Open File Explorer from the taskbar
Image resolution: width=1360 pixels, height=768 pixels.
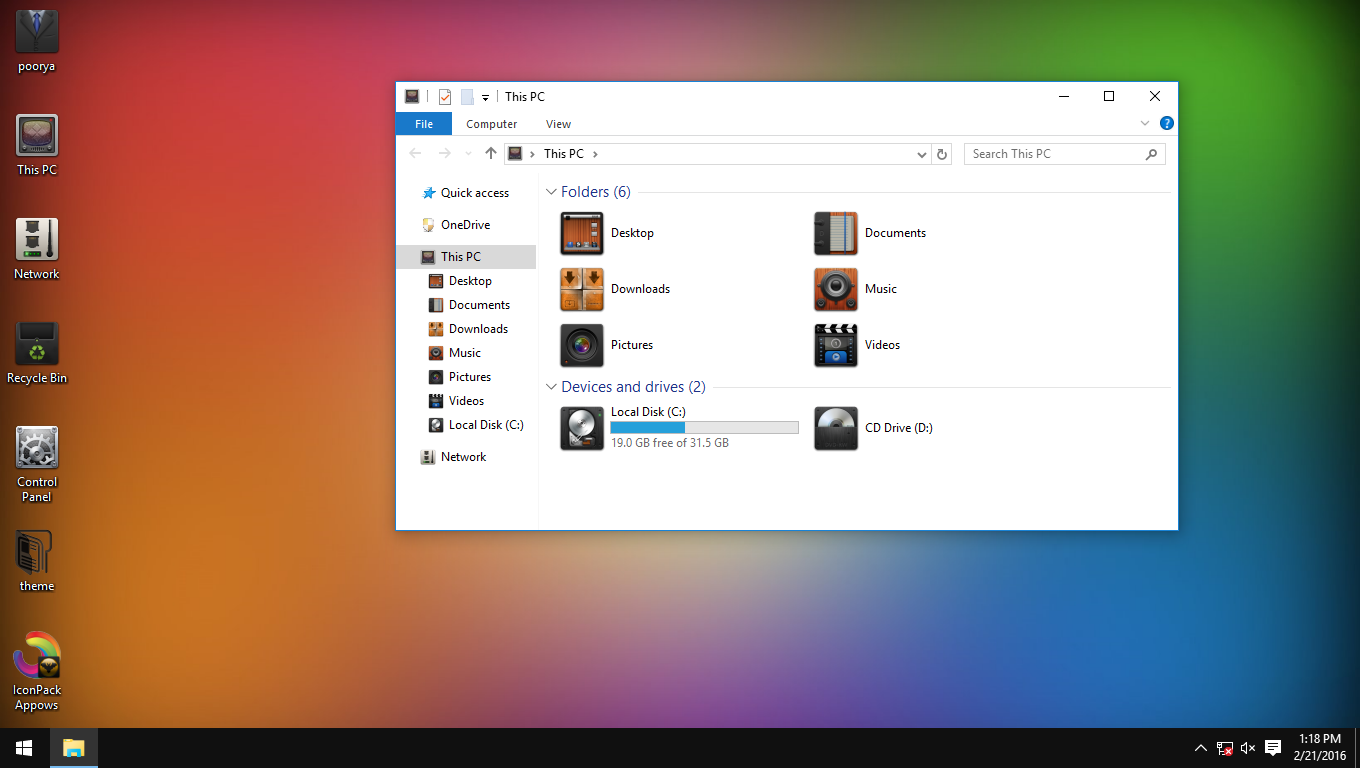(x=73, y=747)
